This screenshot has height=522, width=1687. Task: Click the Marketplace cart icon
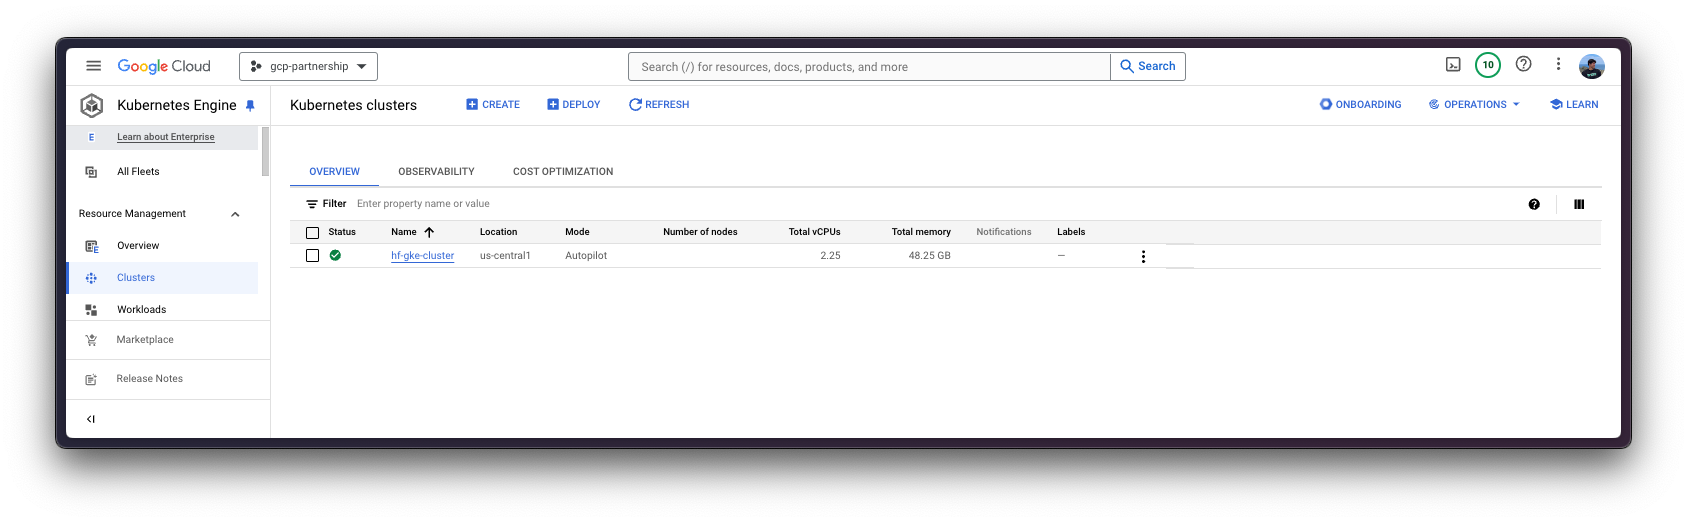click(91, 340)
